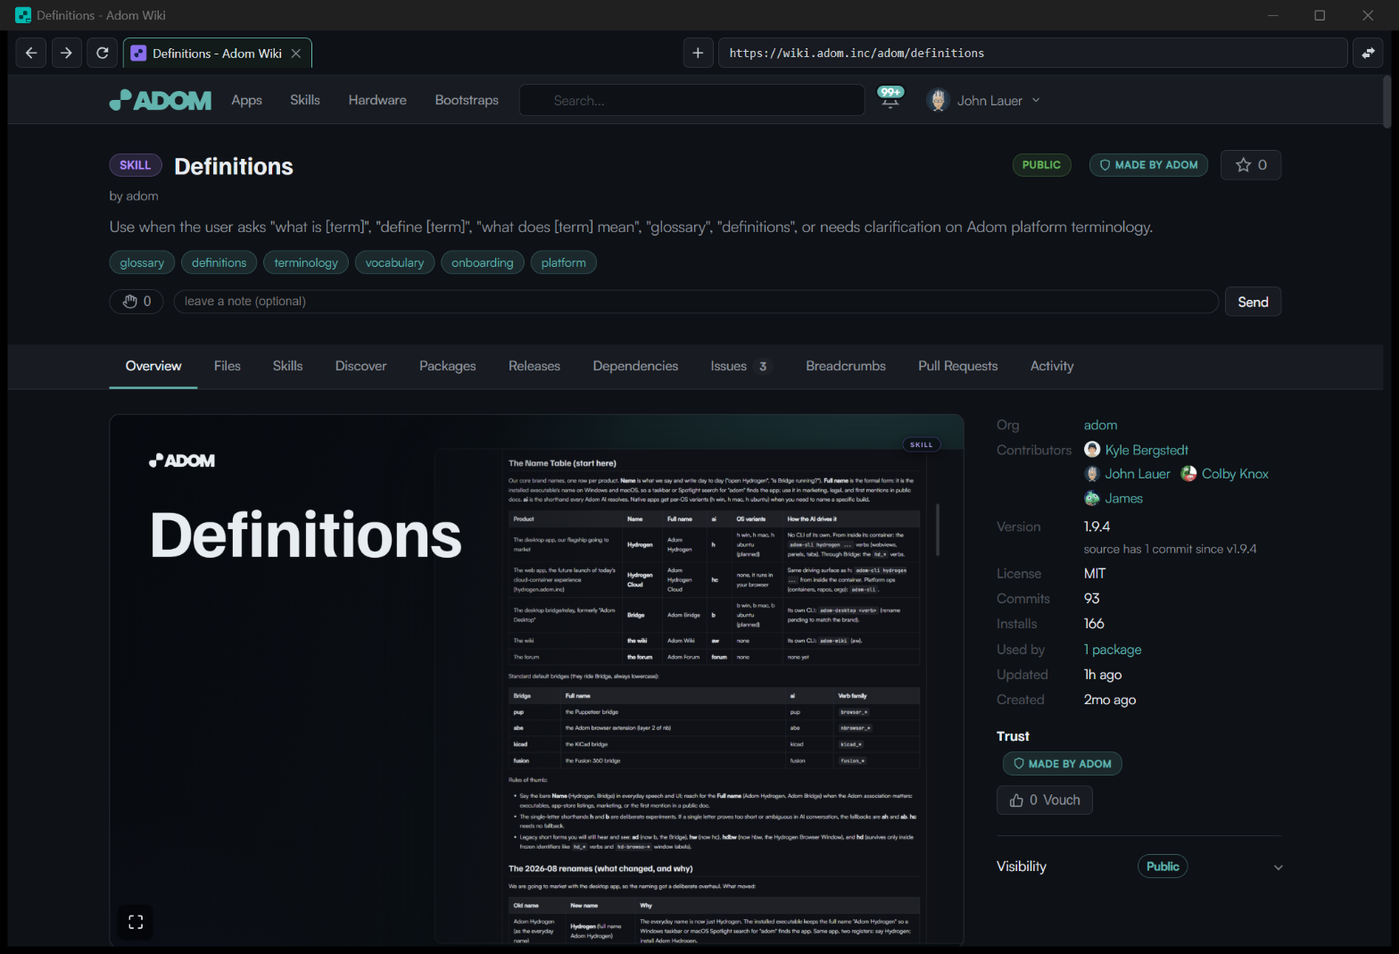The image size is (1399, 954).
Task: Open the Issues tab with 3 badge
Action: tap(741, 366)
